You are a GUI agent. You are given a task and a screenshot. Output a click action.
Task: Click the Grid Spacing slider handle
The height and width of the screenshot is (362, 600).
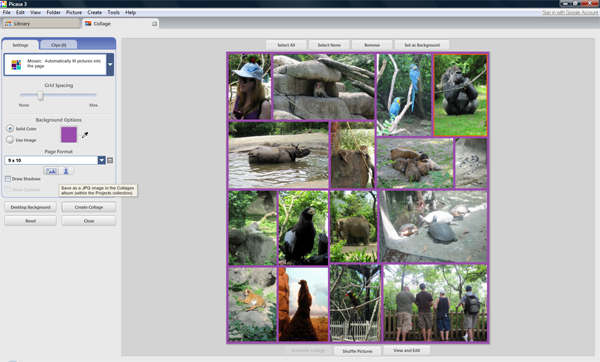[40, 95]
